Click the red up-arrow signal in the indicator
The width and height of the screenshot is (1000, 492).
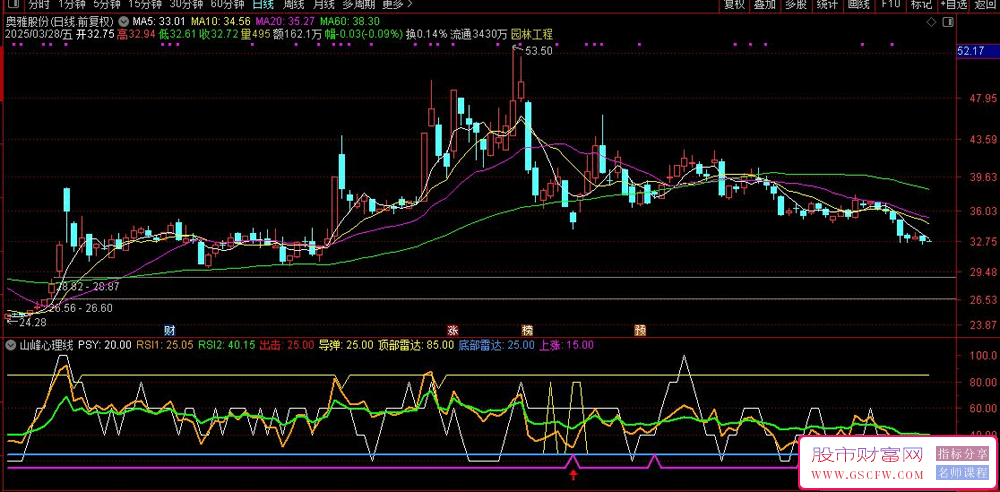pyautogui.click(x=573, y=476)
